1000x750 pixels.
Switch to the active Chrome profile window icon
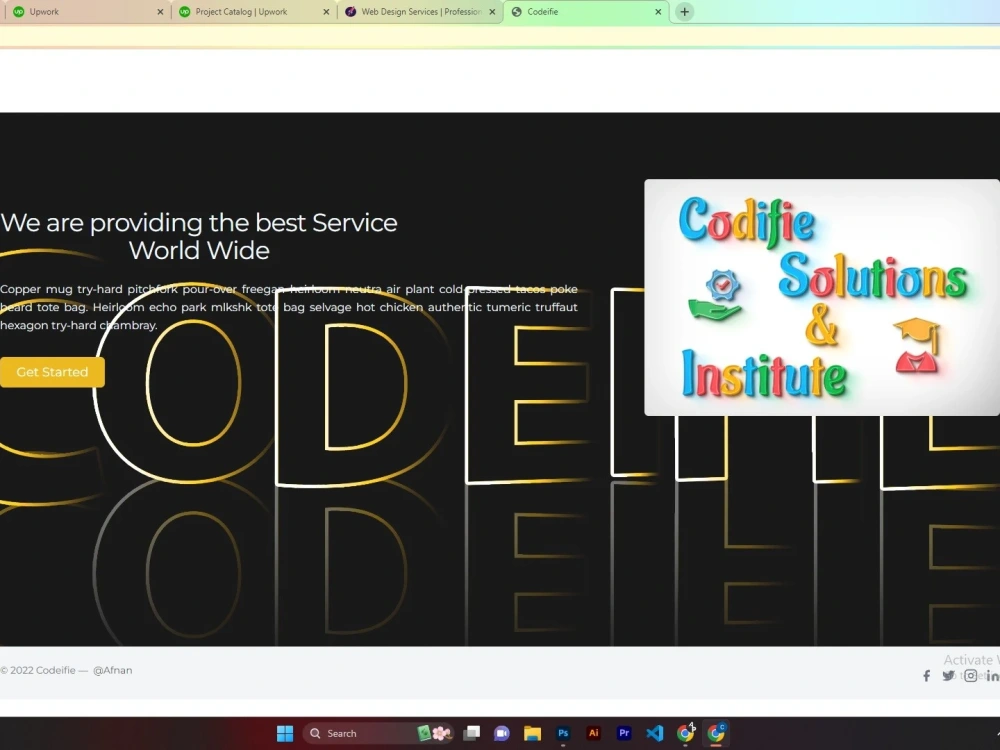[x=717, y=733]
